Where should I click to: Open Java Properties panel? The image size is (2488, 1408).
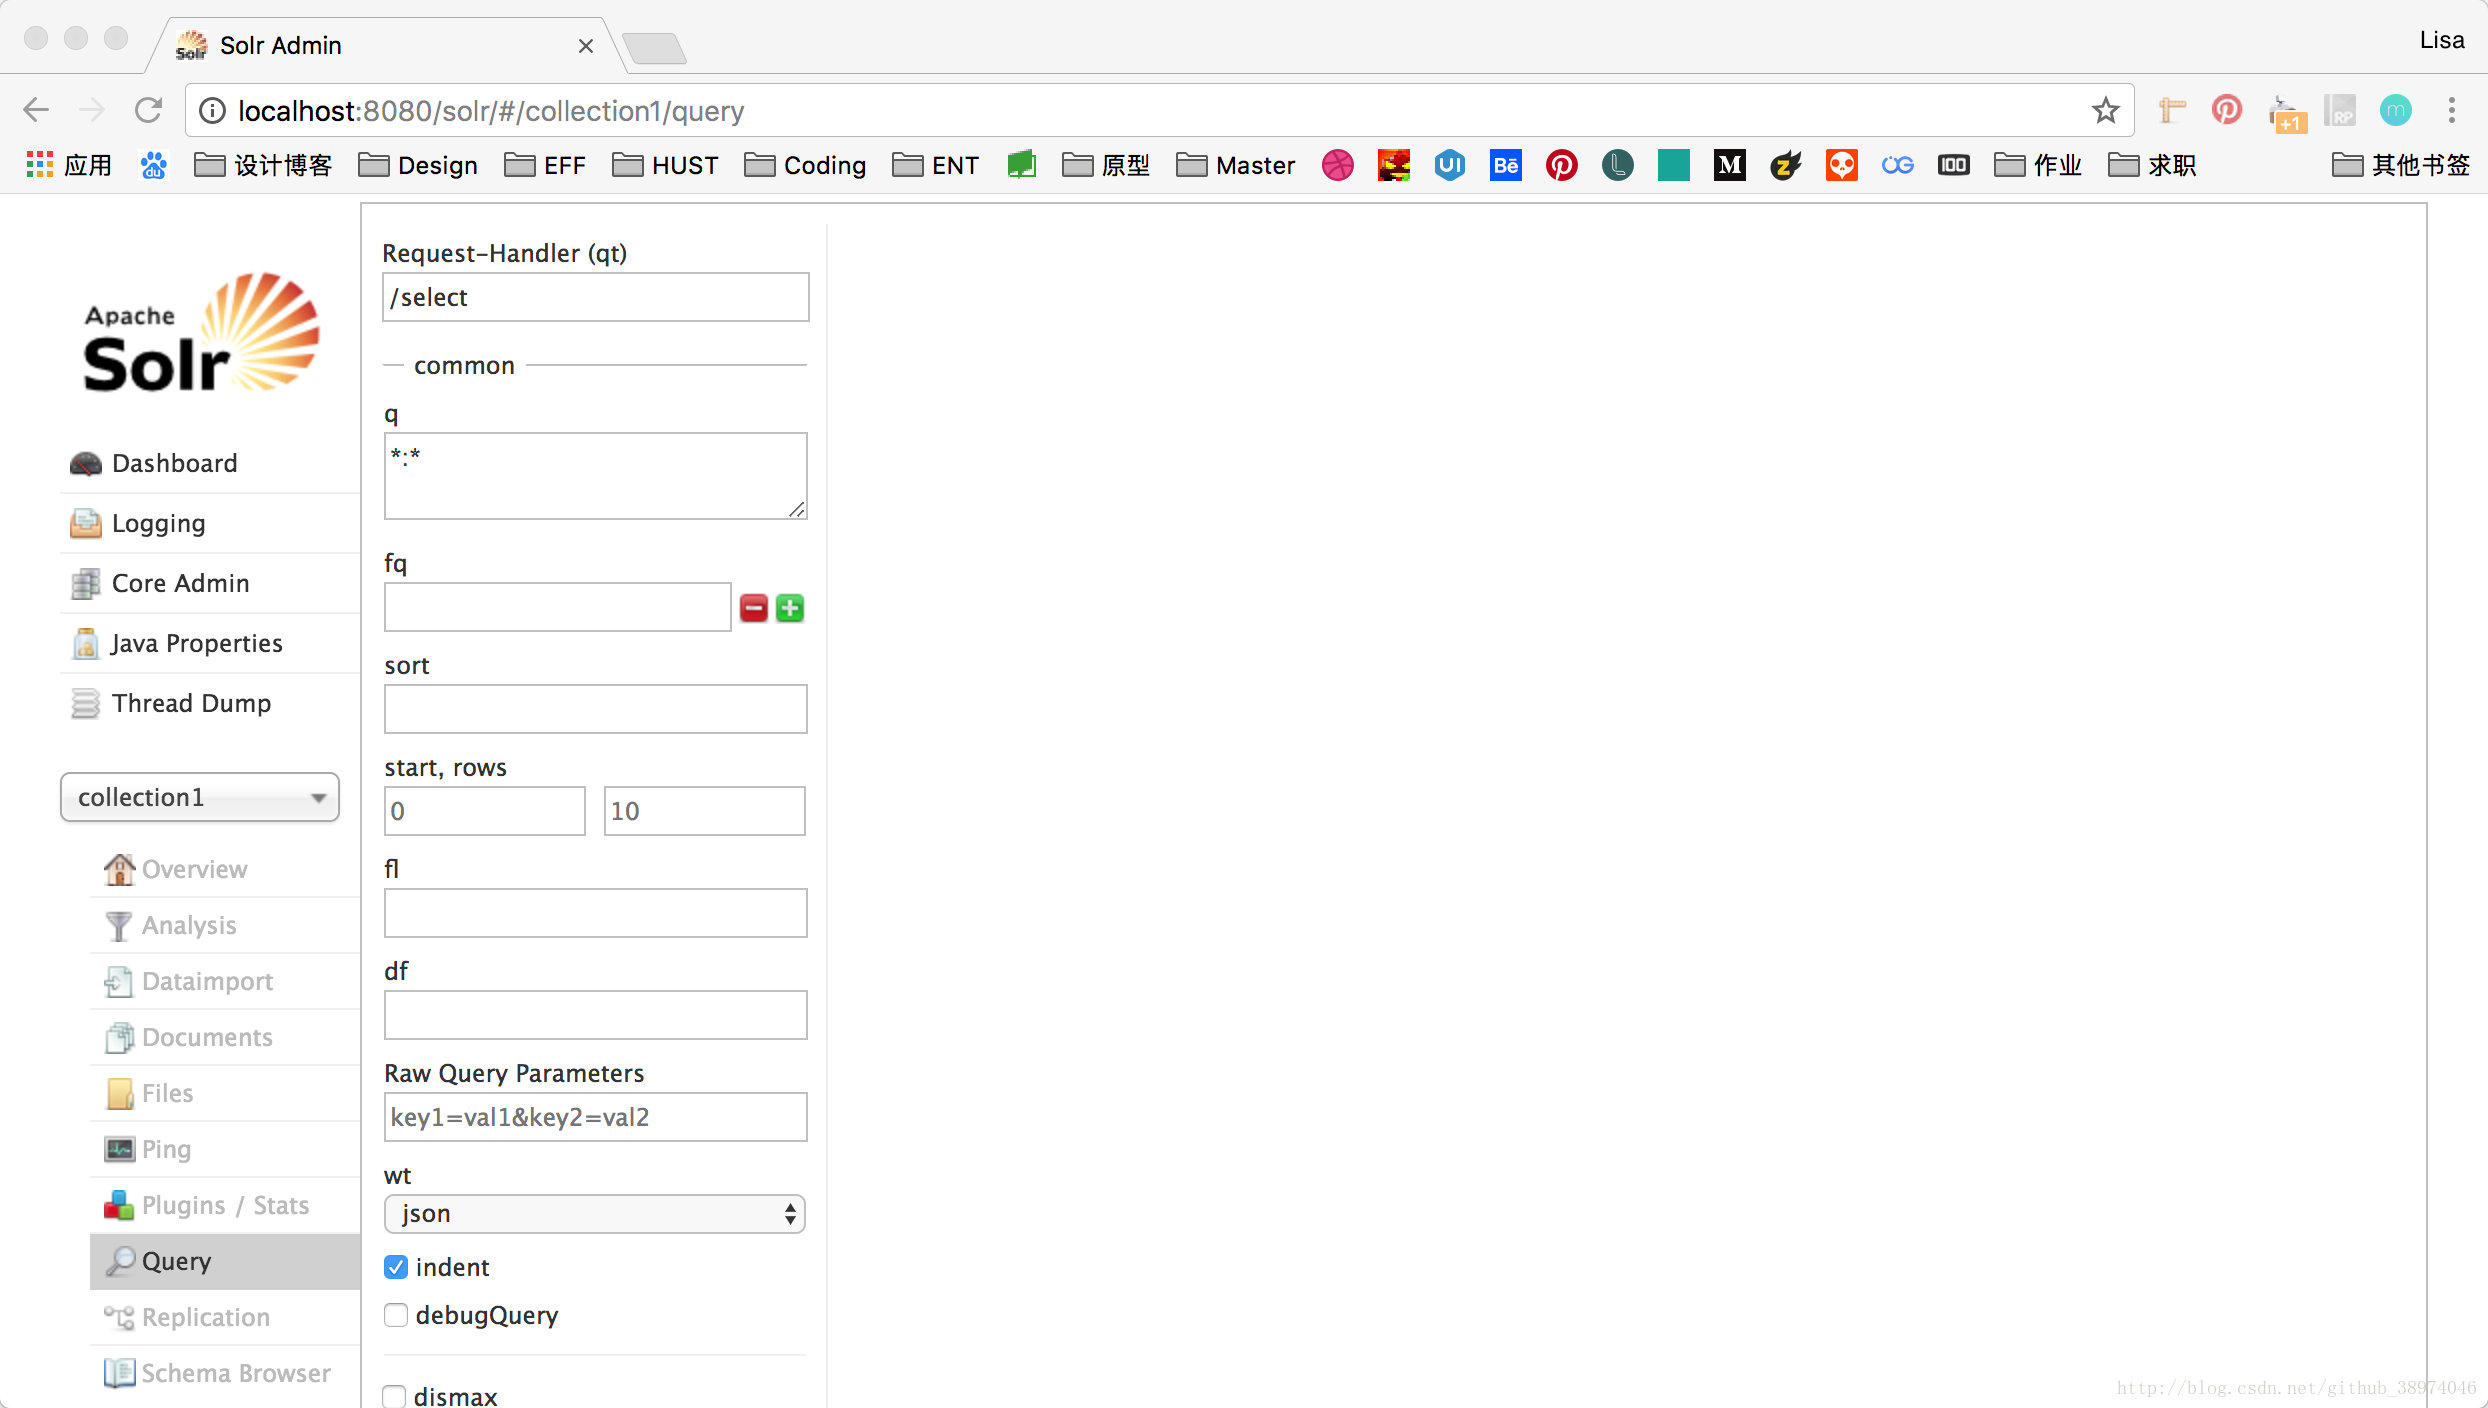(x=197, y=642)
